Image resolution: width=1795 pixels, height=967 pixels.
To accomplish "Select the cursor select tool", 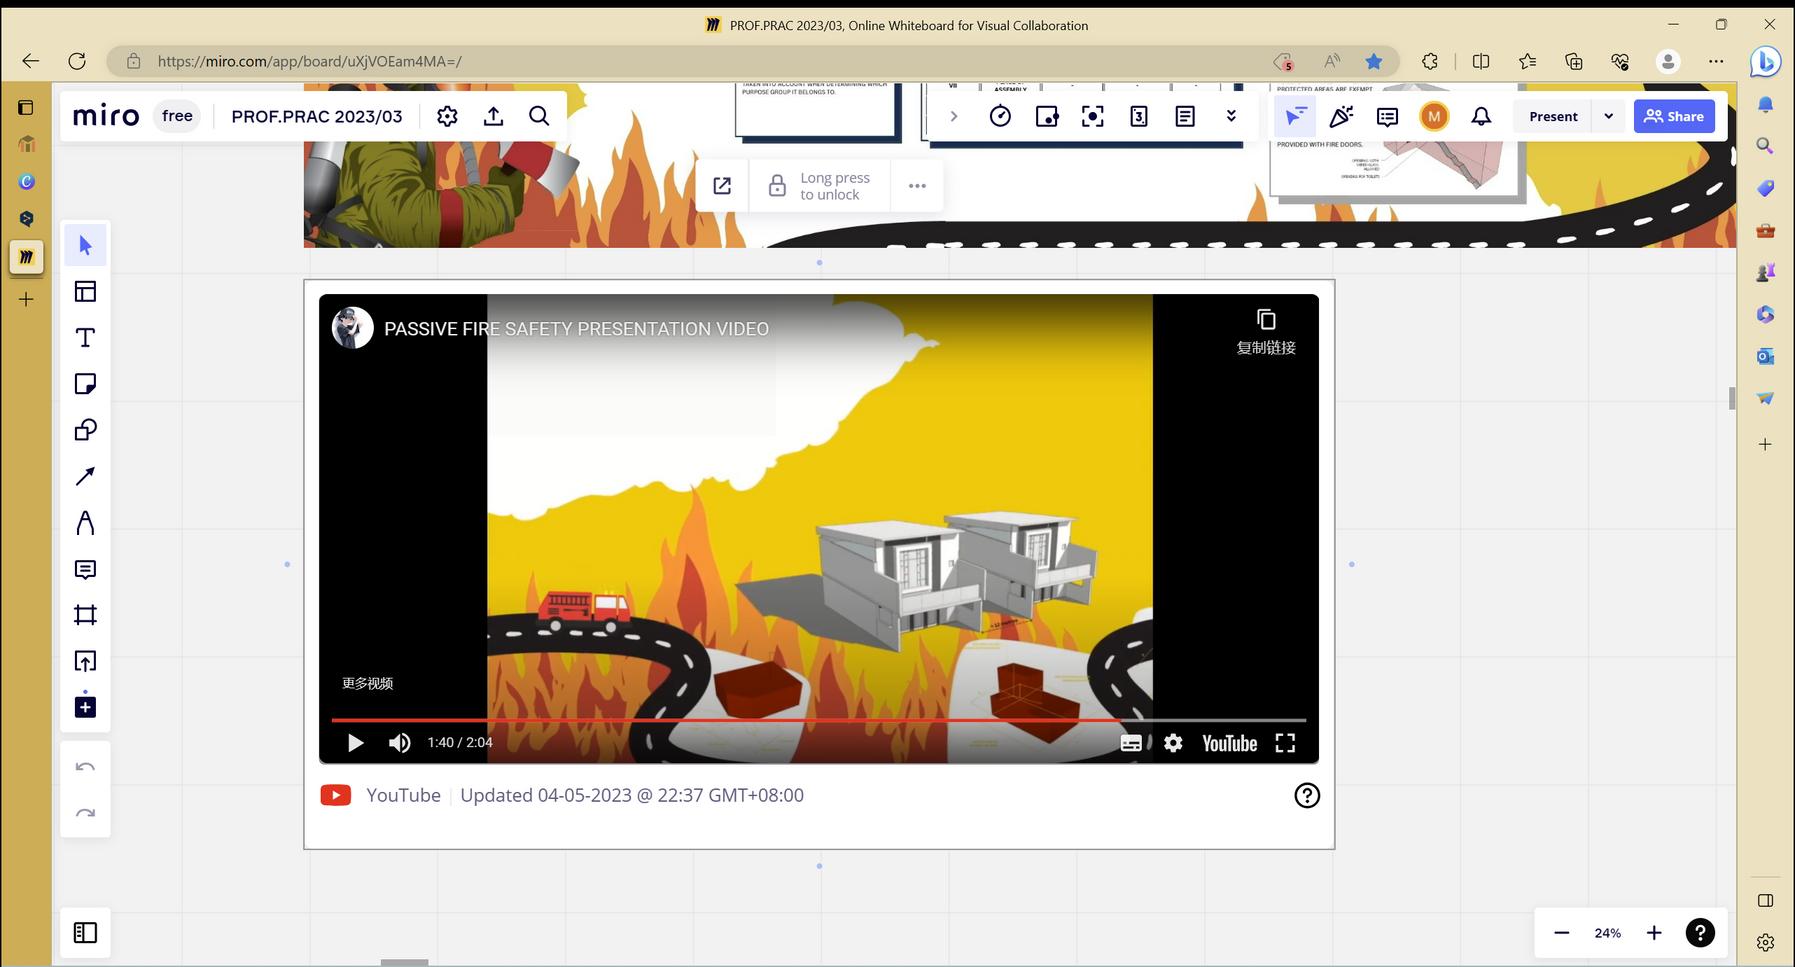I will coord(85,245).
